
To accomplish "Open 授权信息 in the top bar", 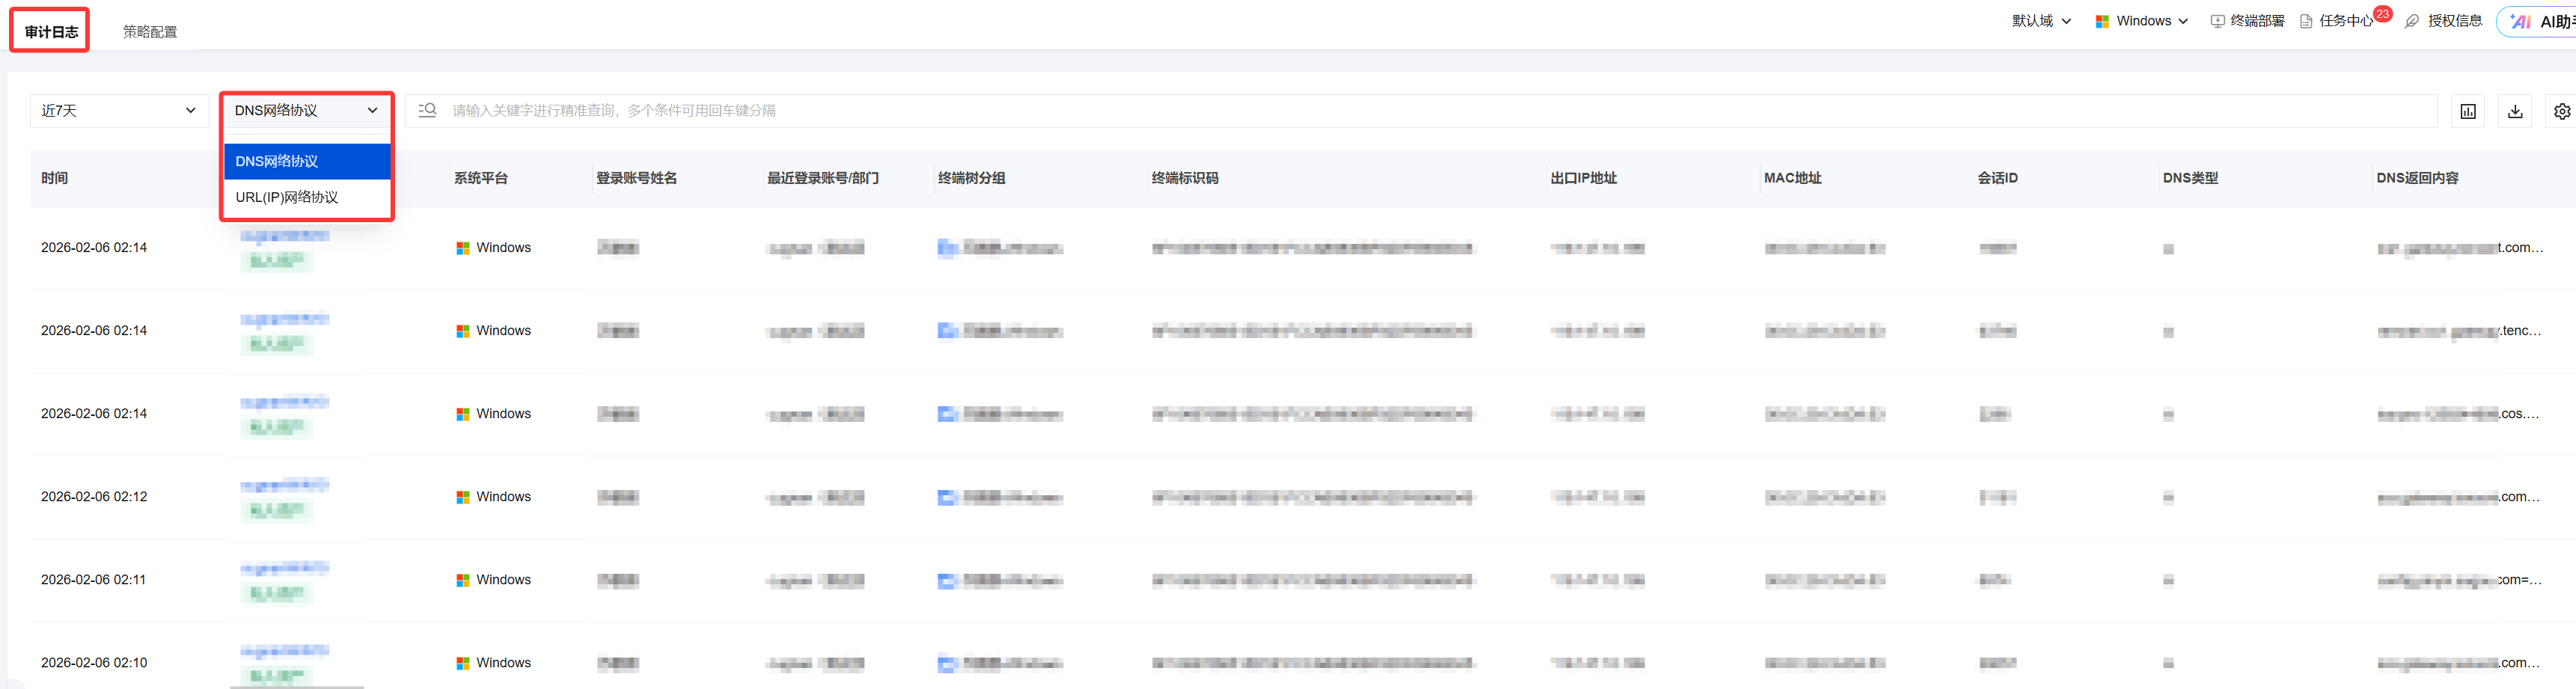I will (x=2444, y=21).
